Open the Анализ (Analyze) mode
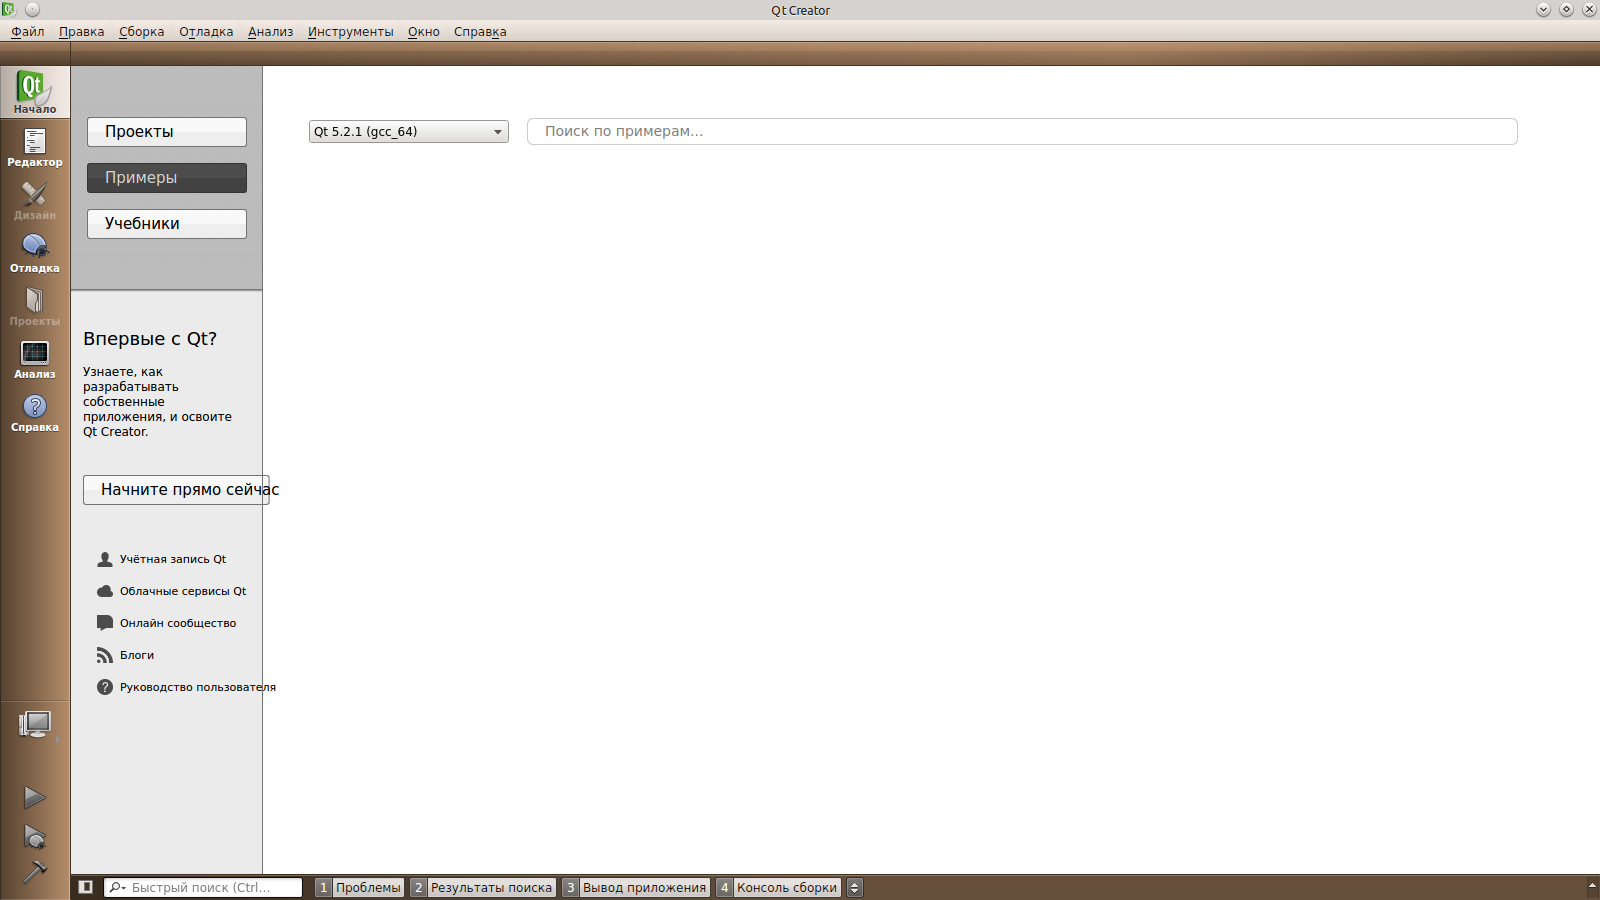 point(35,358)
